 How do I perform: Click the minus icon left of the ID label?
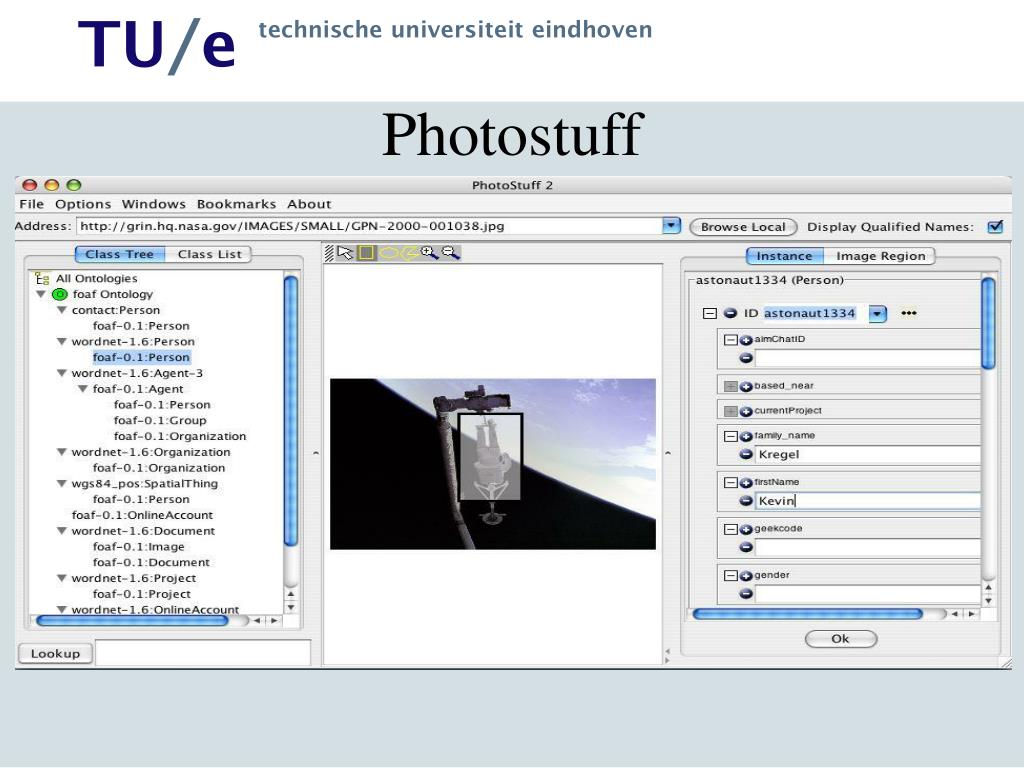pos(730,313)
